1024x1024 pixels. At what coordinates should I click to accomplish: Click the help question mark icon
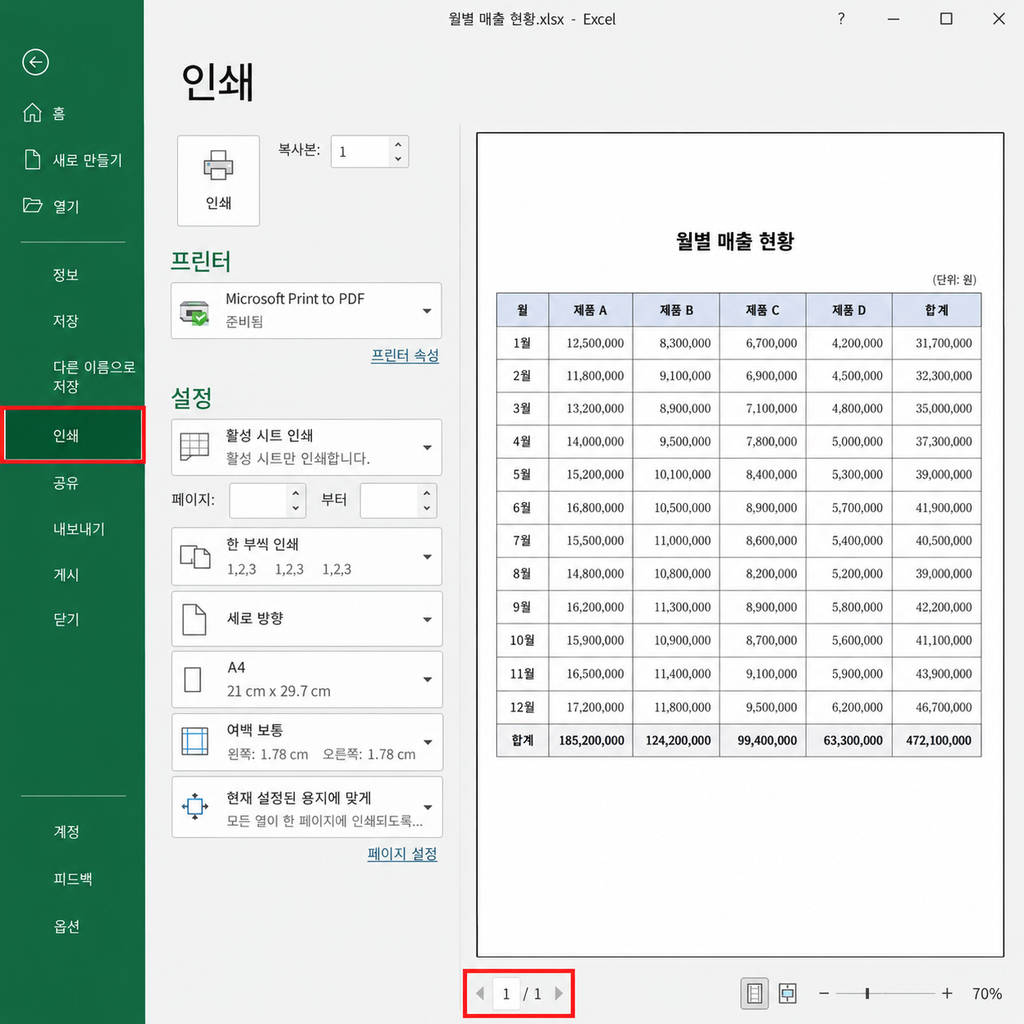click(841, 19)
